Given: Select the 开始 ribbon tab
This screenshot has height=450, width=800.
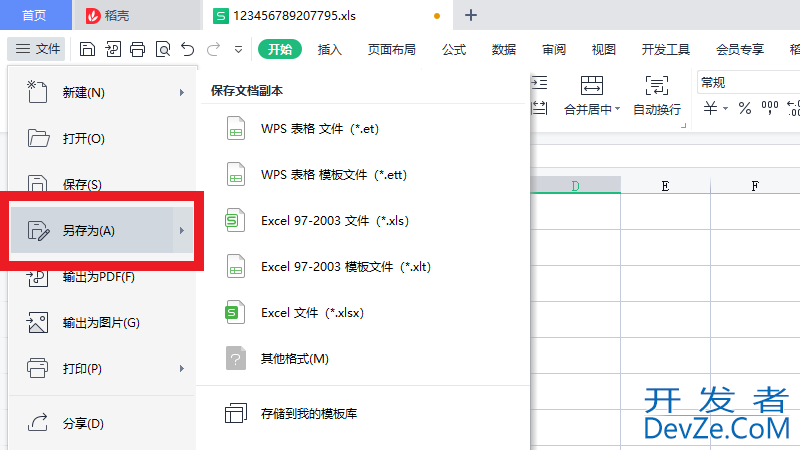Looking at the screenshot, I should pos(280,49).
